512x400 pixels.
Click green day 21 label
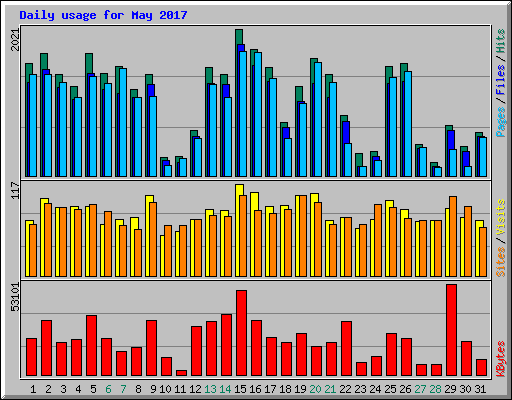[x=330, y=389]
